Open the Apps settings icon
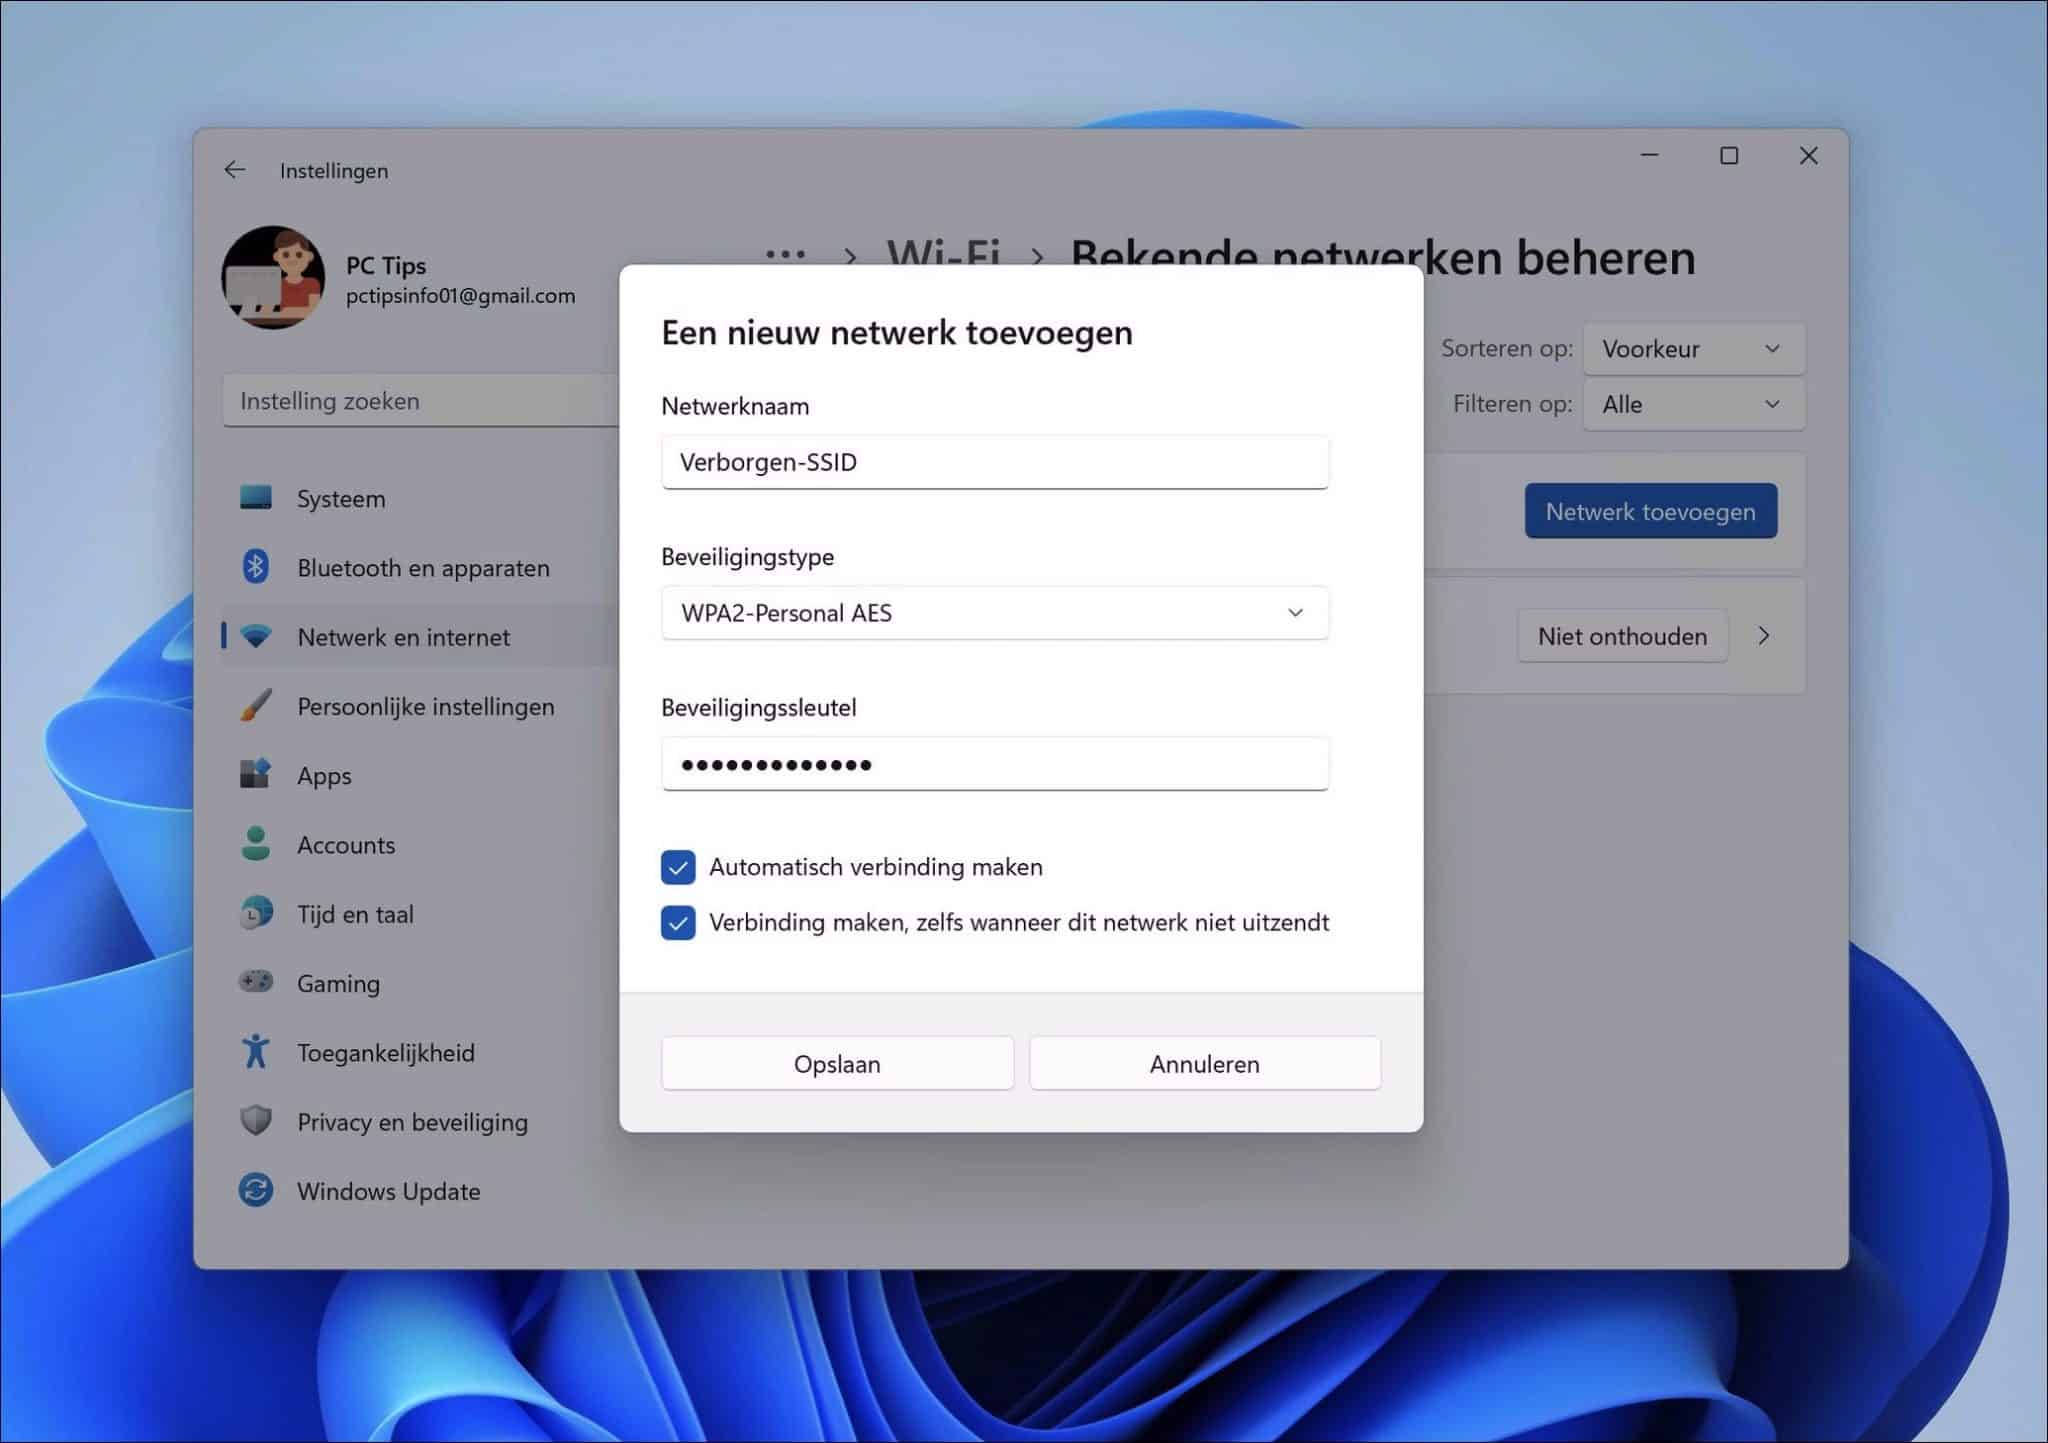 point(257,775)
